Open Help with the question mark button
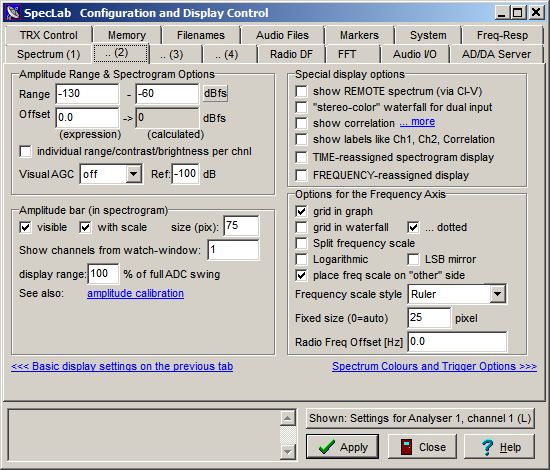 coord(499,447)
